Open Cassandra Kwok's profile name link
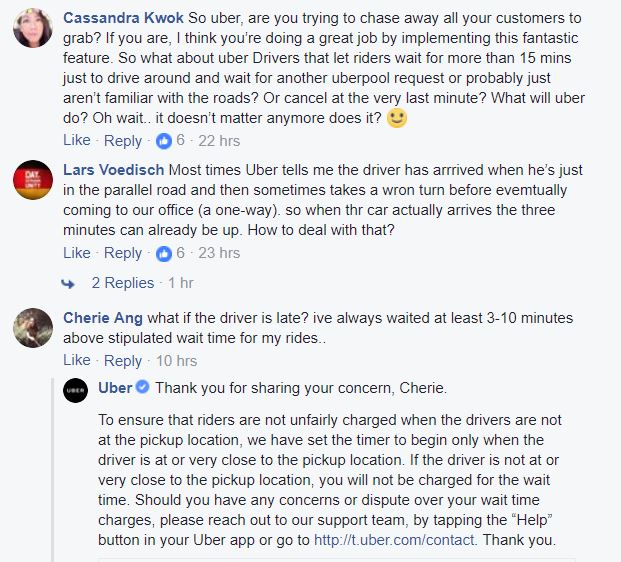 coord(123,18)
